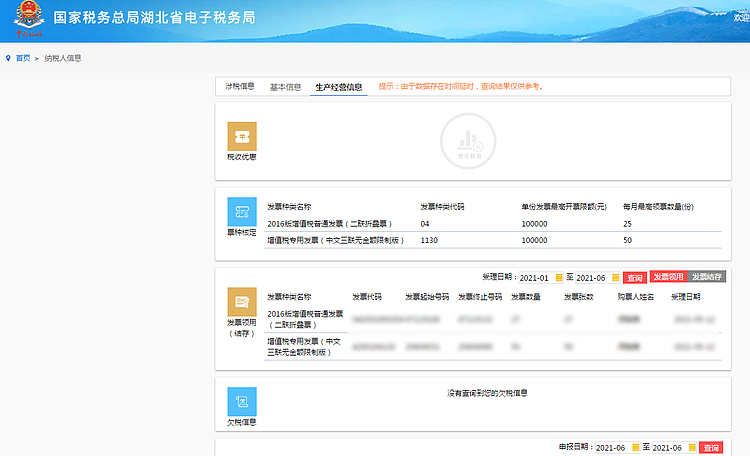This screenshot has height=456, width=750.
Task: Open calendar for 申报日期 start date
Action: pos(635,447)
